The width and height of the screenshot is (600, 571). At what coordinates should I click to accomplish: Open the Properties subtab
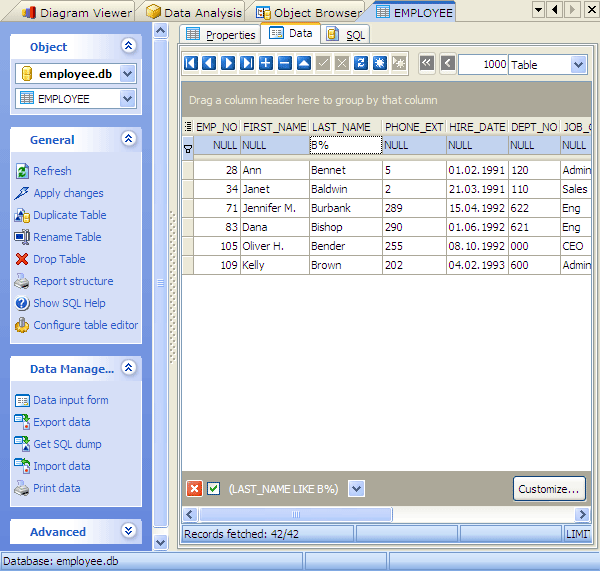point(221,34)
